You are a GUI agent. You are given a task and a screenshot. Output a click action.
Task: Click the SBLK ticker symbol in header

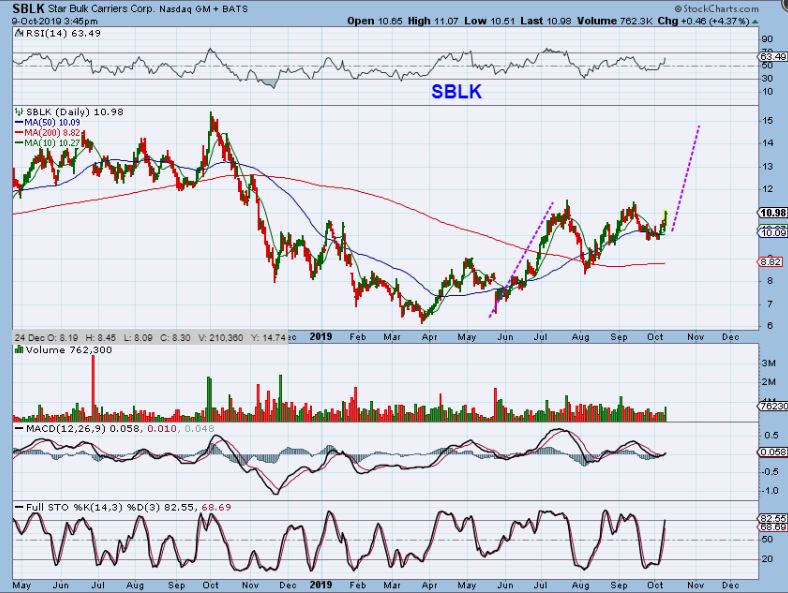point(29,9)
